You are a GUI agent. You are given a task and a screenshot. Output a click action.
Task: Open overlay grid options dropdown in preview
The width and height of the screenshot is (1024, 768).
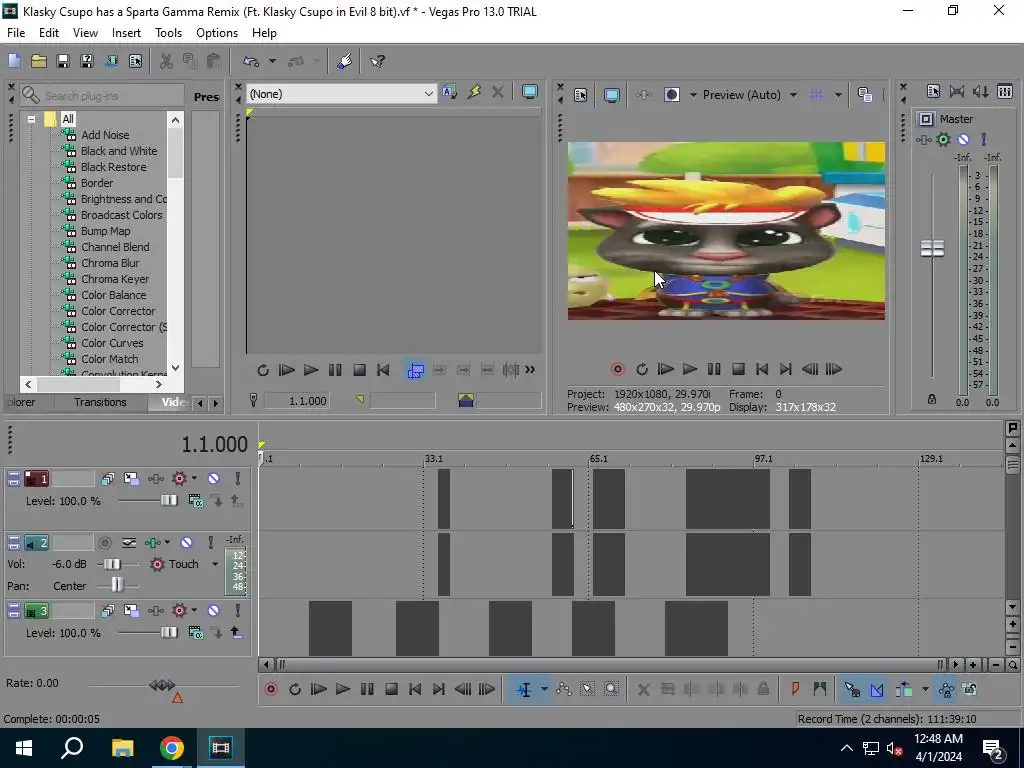click(838, 95)
